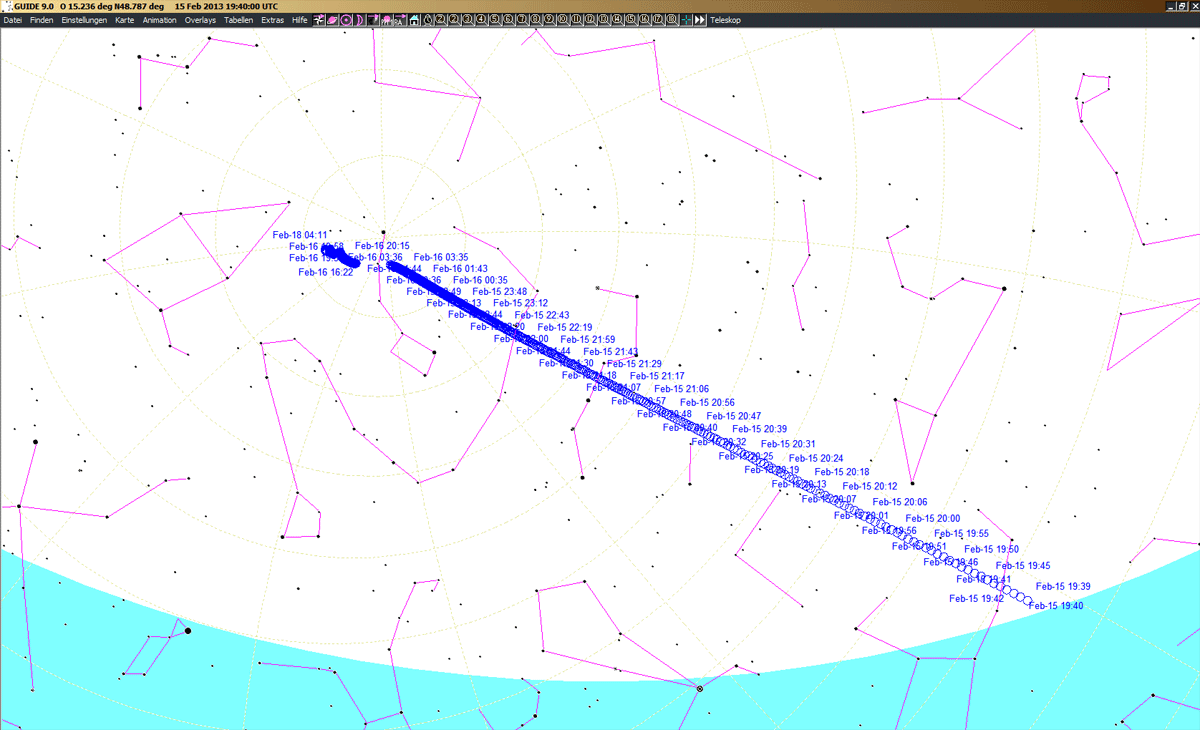Image resolution: width=1200 pixels, height=730 pixels.
Task: Click the pink crescent moon toolbar icon
Action: pyautogui.click(x=359, y=20)
